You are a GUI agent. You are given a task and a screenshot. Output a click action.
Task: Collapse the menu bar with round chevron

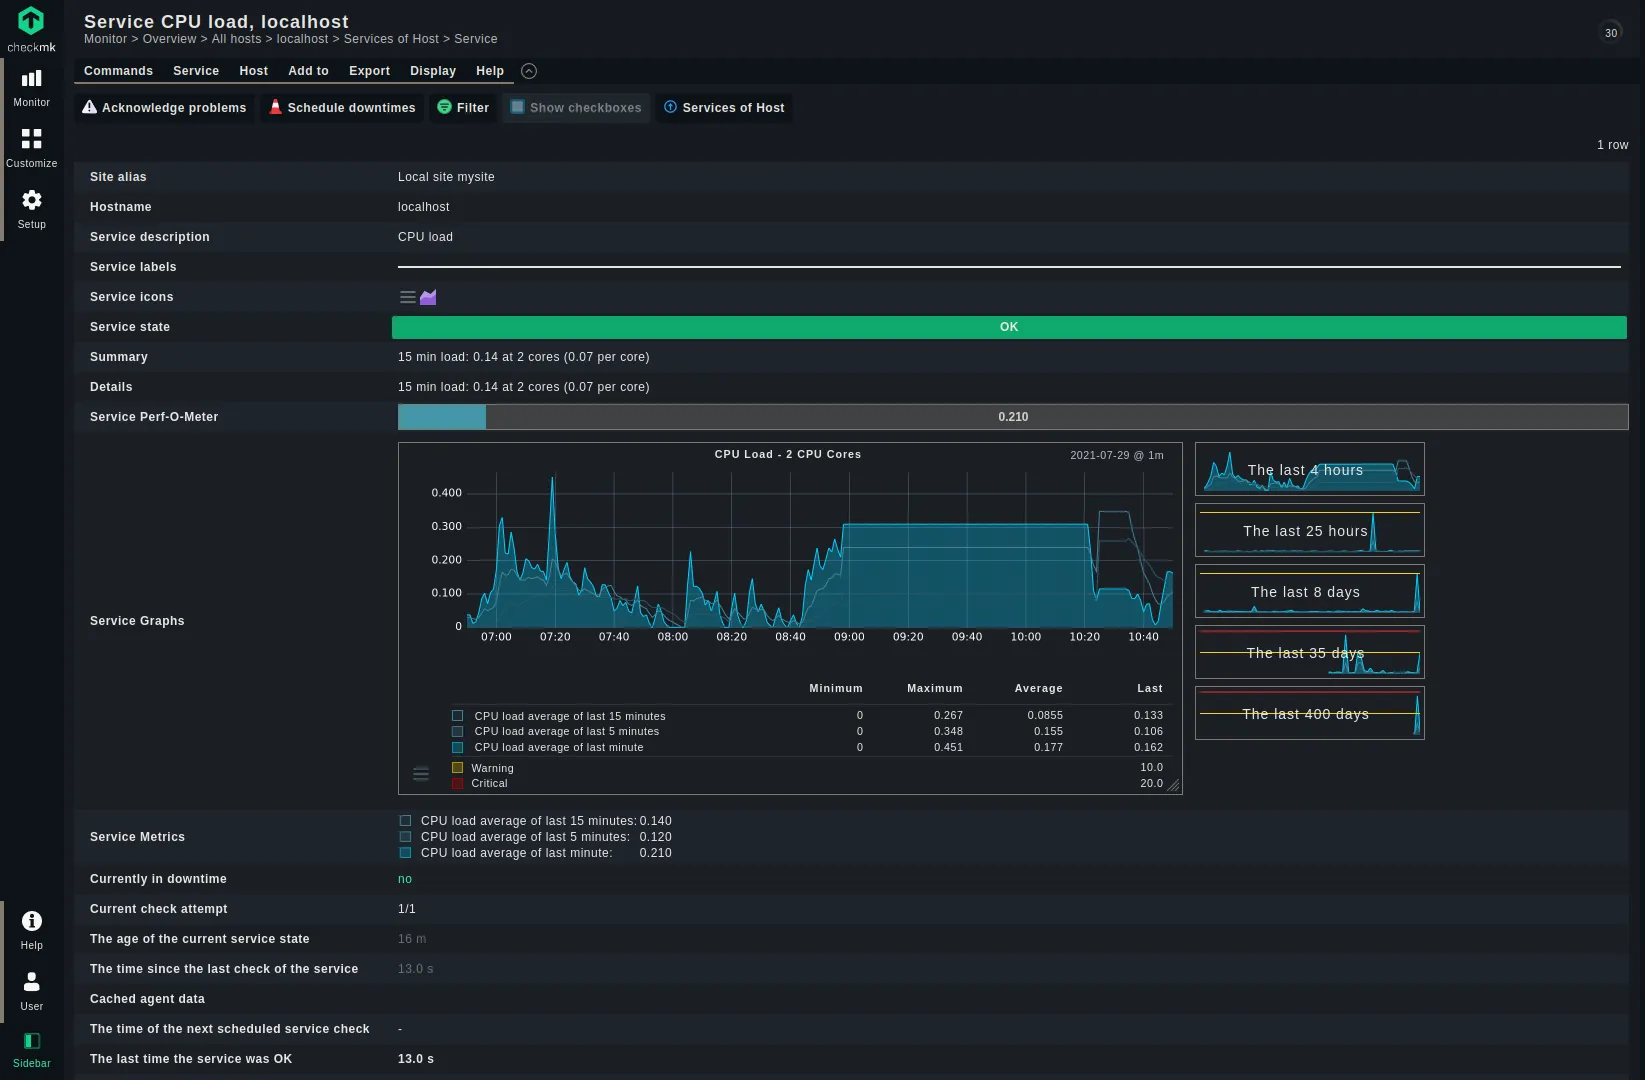coord(529,71)
